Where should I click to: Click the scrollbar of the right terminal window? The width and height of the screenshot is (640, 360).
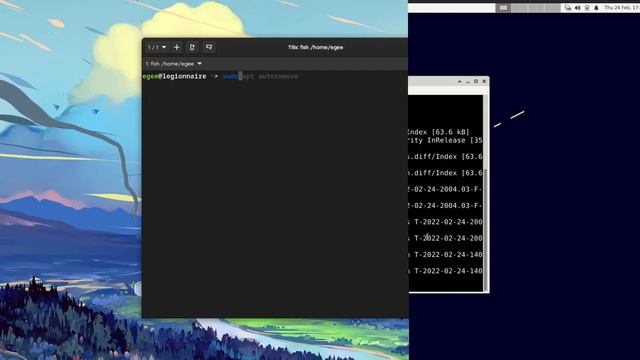point(485,193)
